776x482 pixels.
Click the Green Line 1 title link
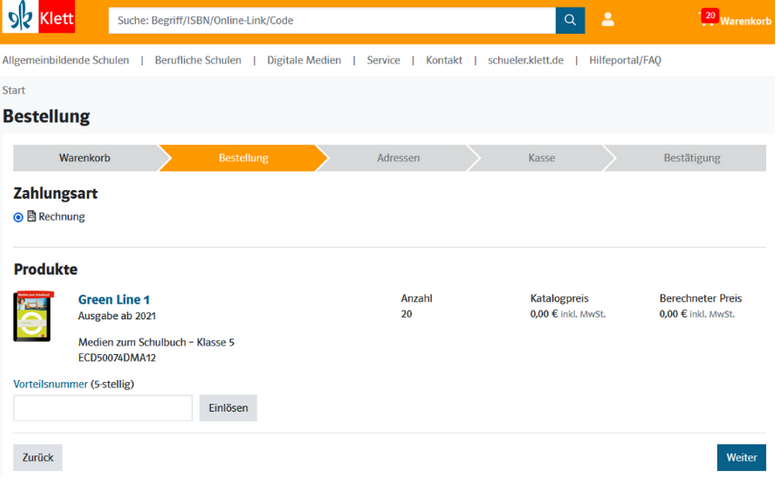114,299
